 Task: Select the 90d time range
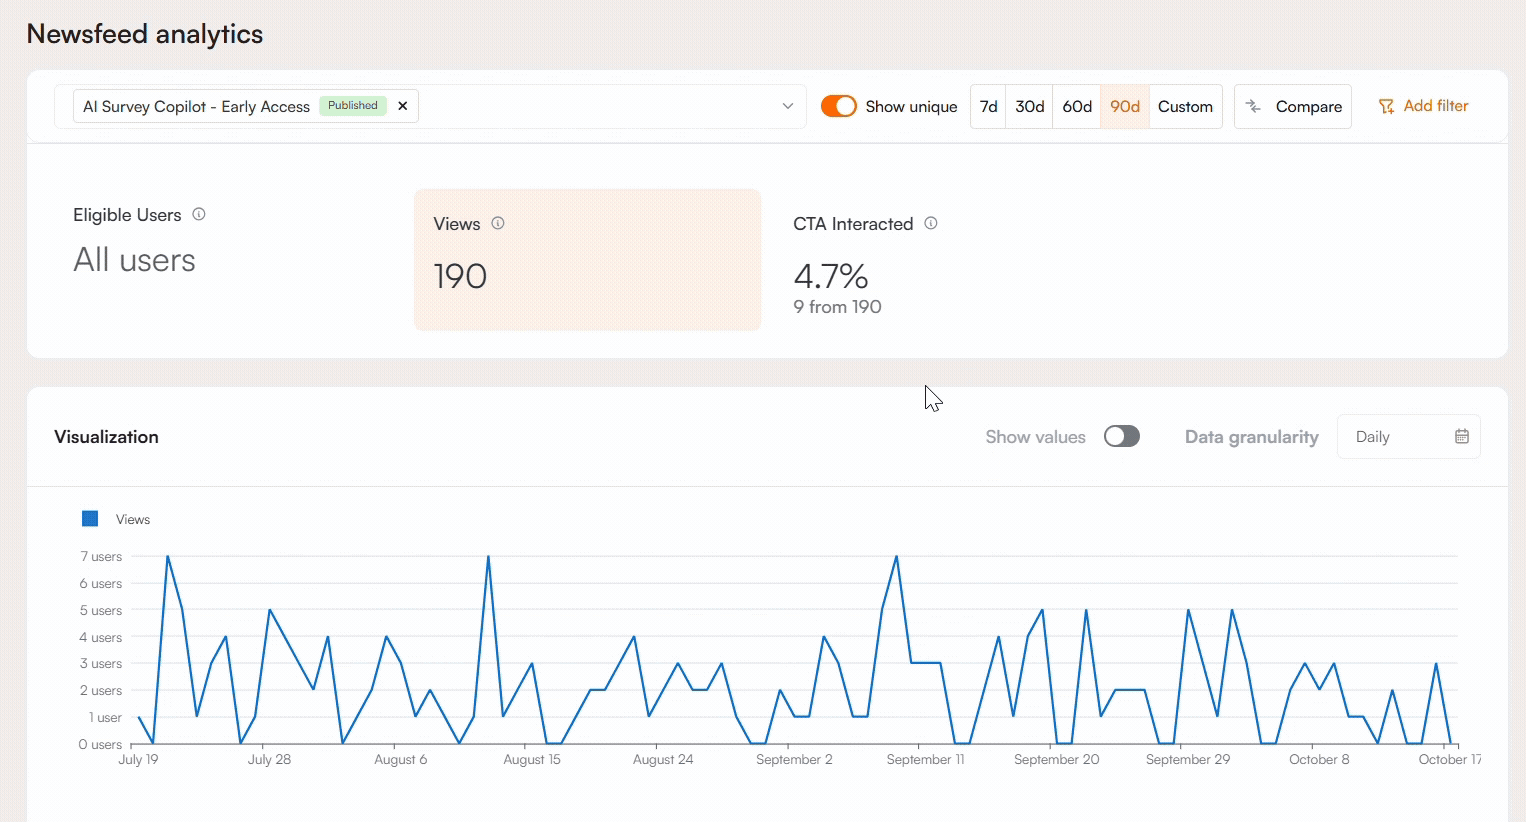1124,106
